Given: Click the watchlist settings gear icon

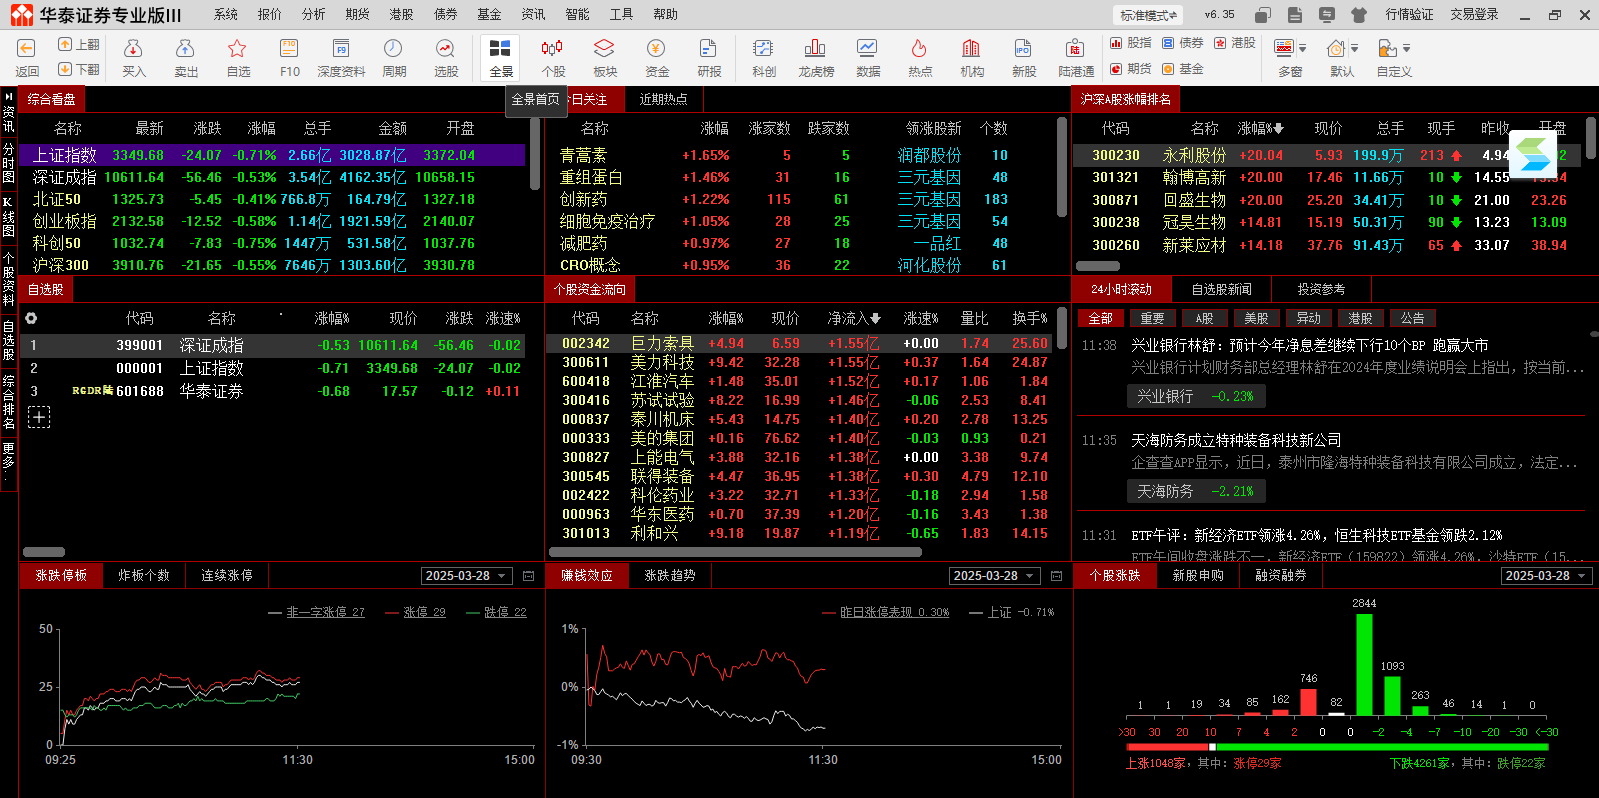Looking at the screenshot, I should coord(31,318).
